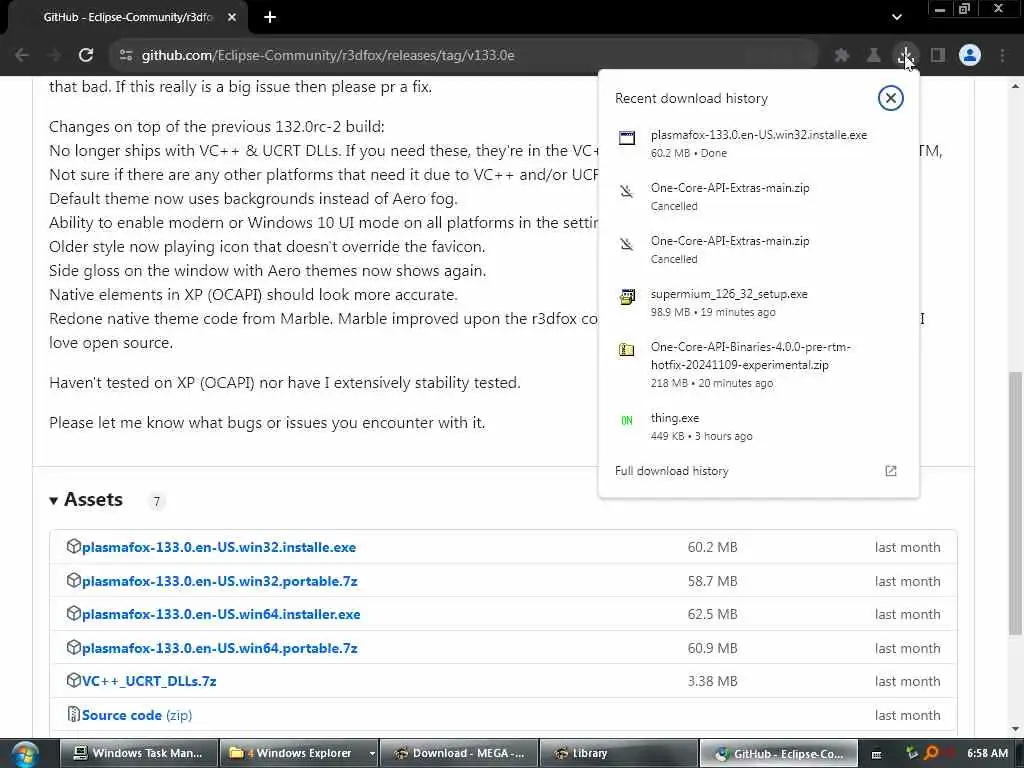Open the extensions puzzle icon

[x=842, y=56]
